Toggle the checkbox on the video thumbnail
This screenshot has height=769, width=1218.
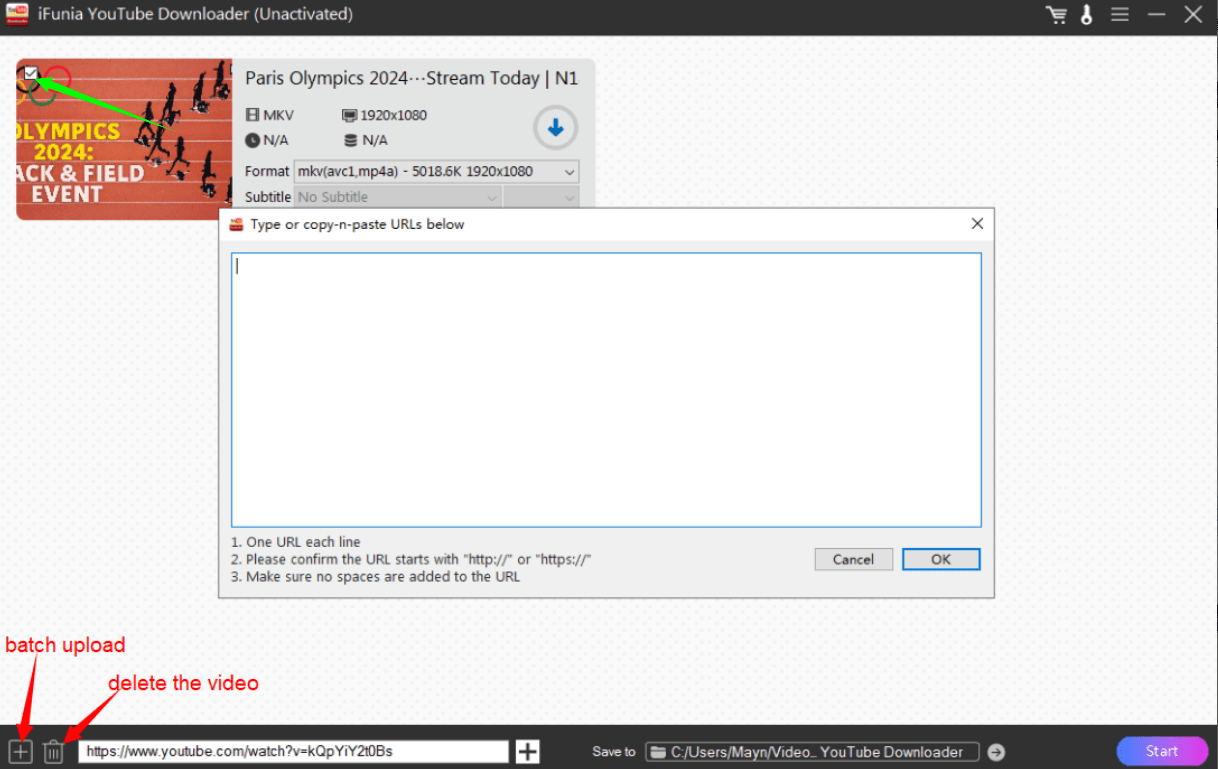[31, 73]
